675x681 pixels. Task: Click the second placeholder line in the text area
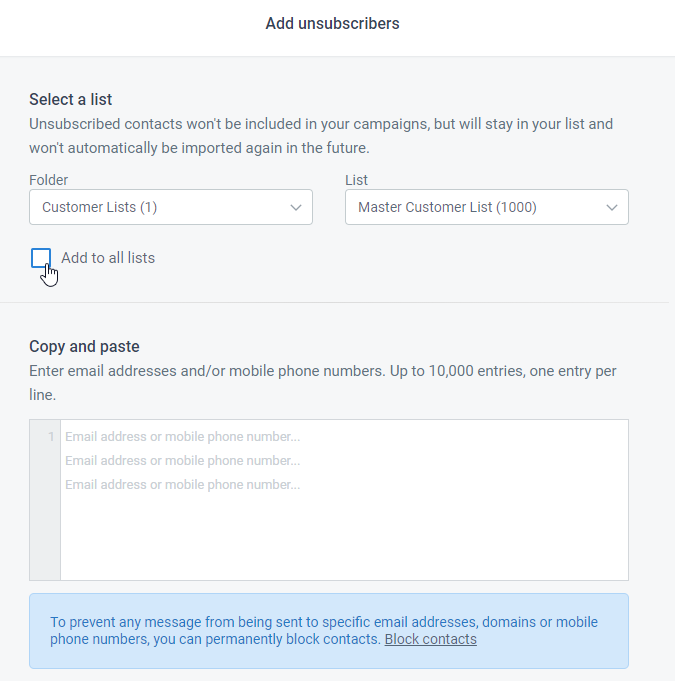click(x=182, y=460)
